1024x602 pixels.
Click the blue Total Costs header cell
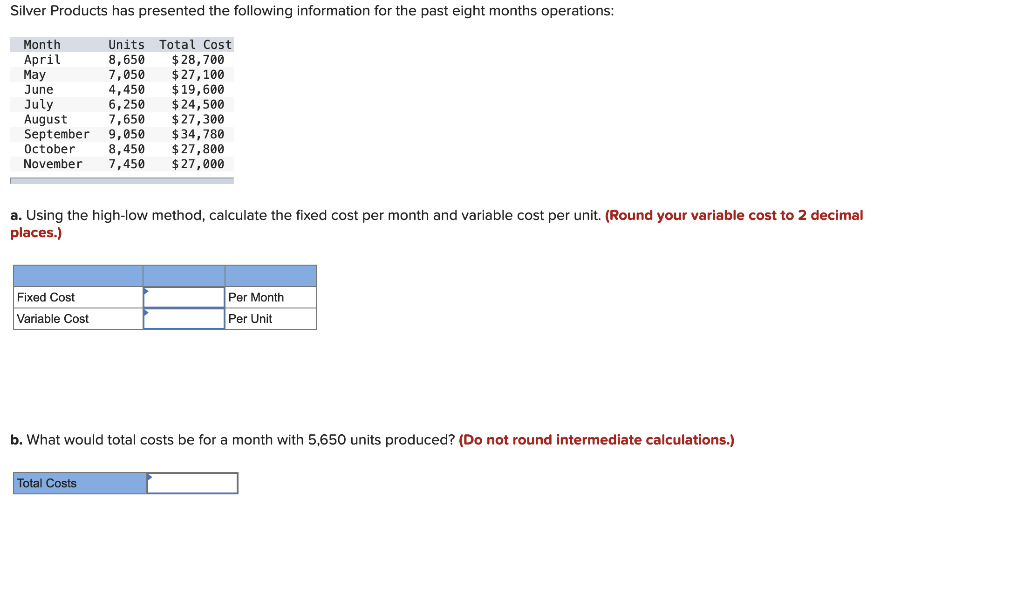point(79,483)
